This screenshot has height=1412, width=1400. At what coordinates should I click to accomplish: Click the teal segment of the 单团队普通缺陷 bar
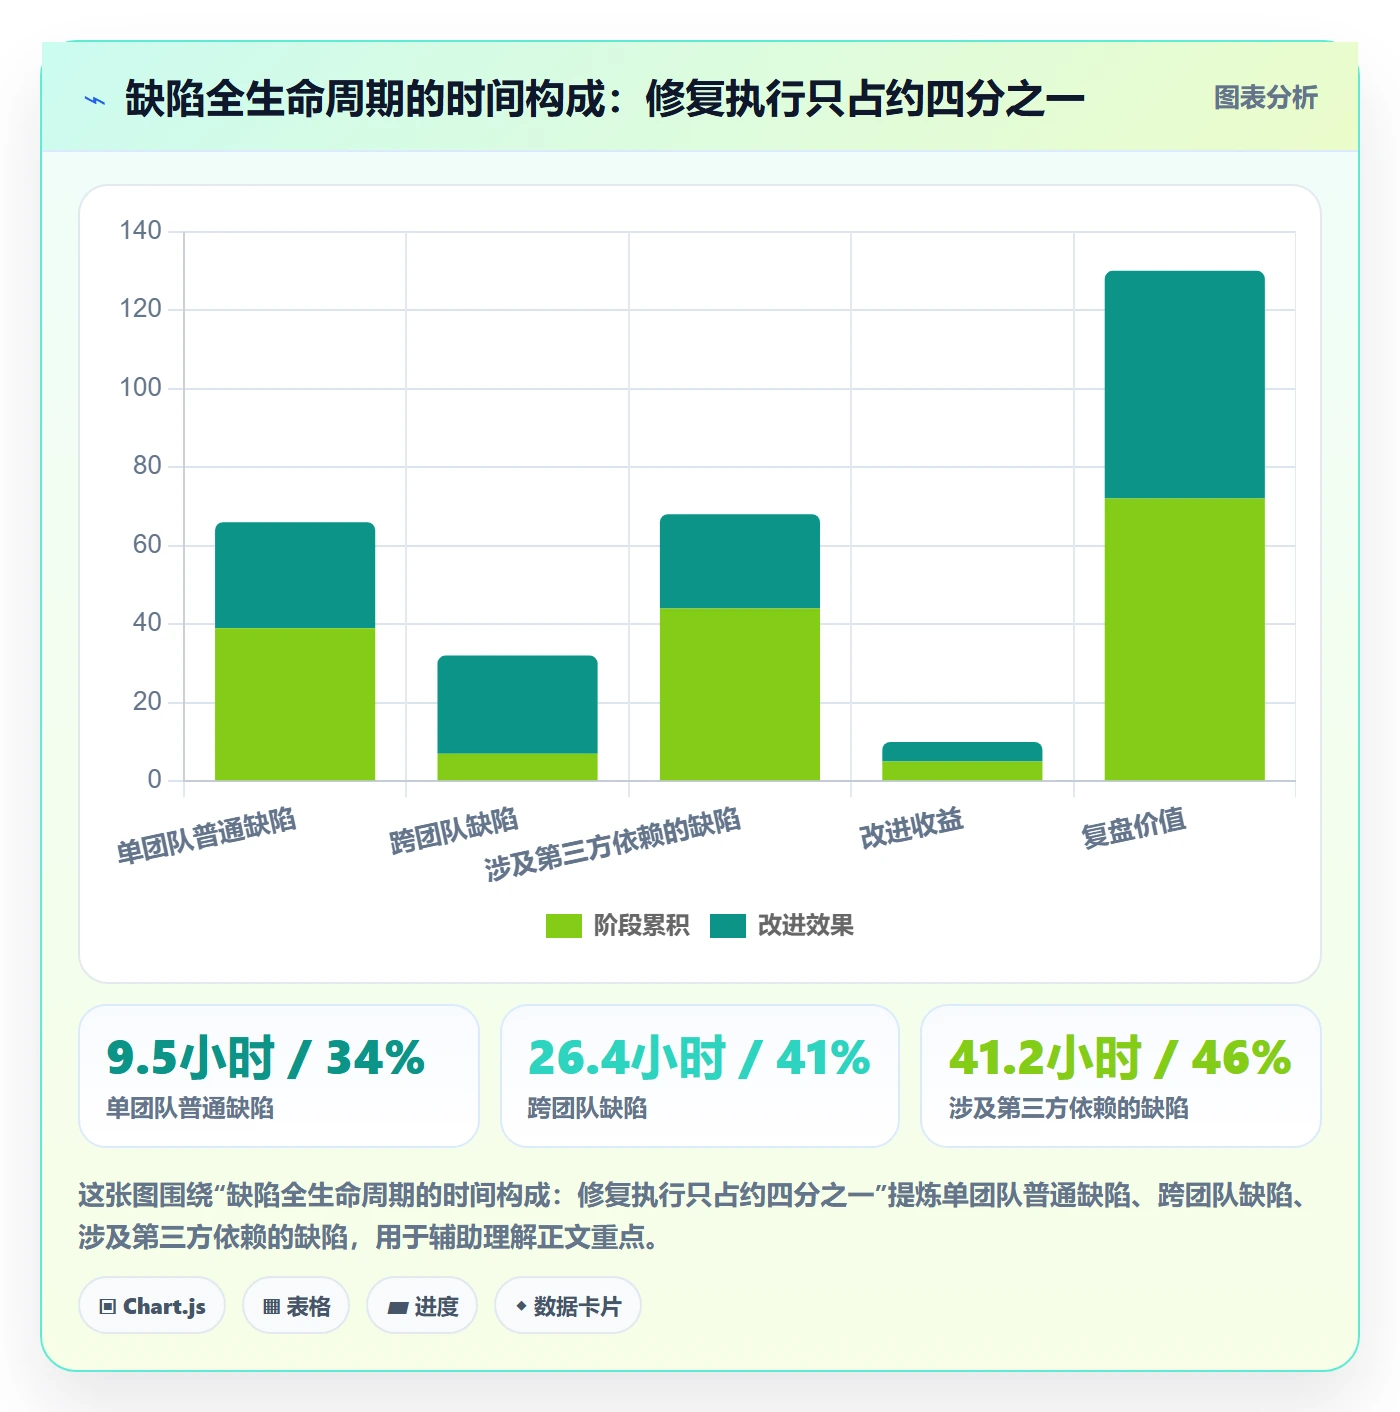pyautogui.click(x=295, y=575)
